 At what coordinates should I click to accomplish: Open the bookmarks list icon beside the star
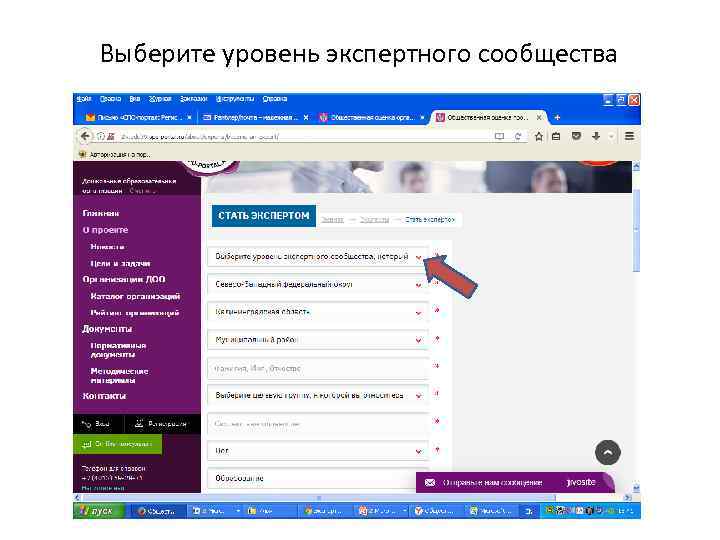(x=556, y=136)
